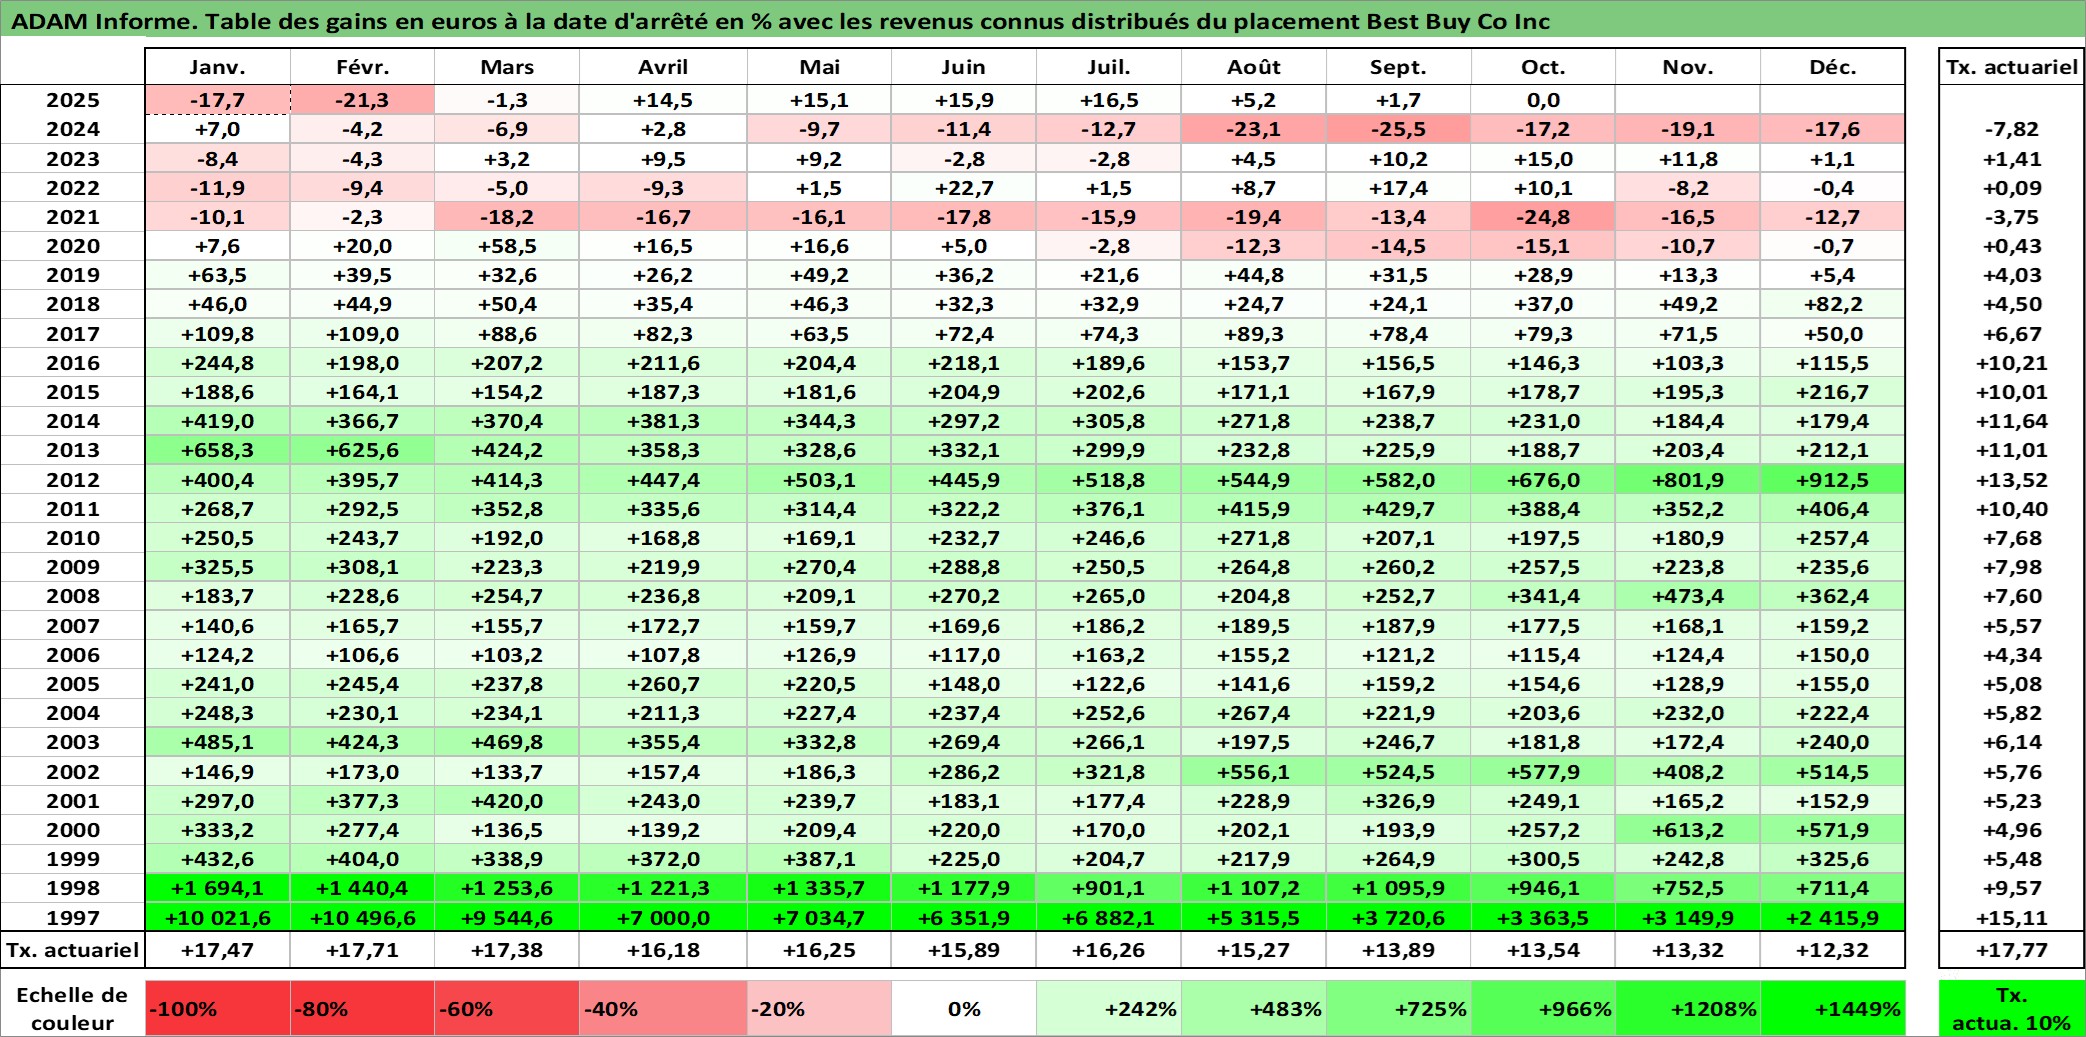Select the -17,7 cell for January 2025

coord(218,100)
